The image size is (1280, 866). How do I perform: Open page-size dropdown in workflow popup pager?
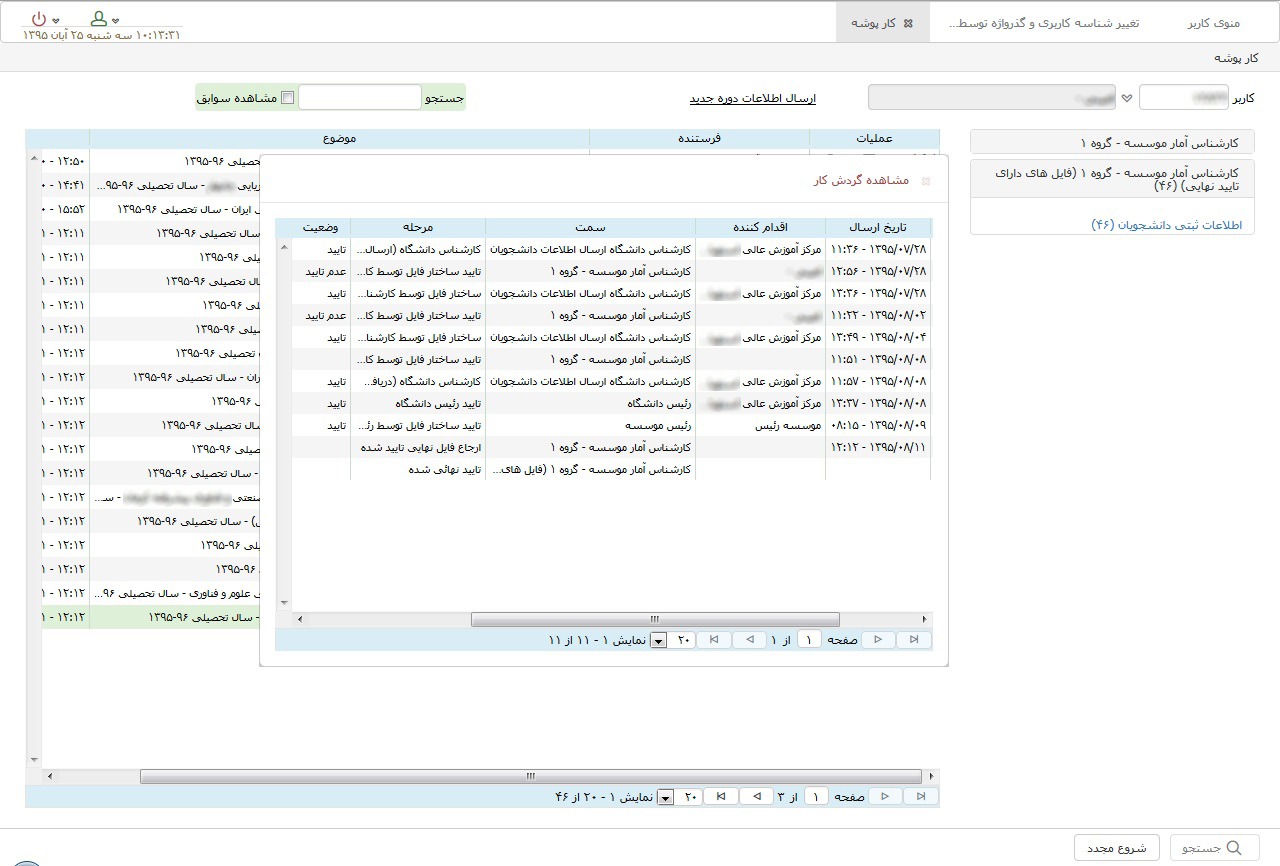pos(659,641)
